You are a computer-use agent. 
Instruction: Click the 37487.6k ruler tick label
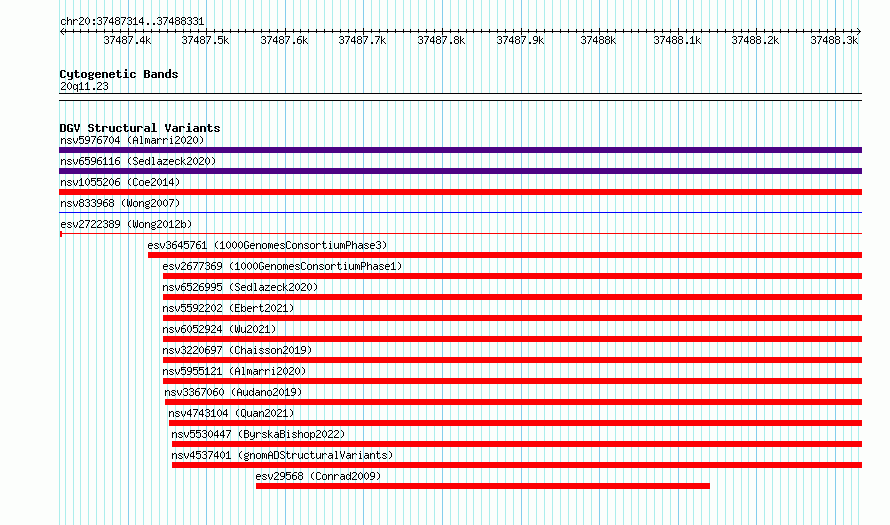click(284, 40)
